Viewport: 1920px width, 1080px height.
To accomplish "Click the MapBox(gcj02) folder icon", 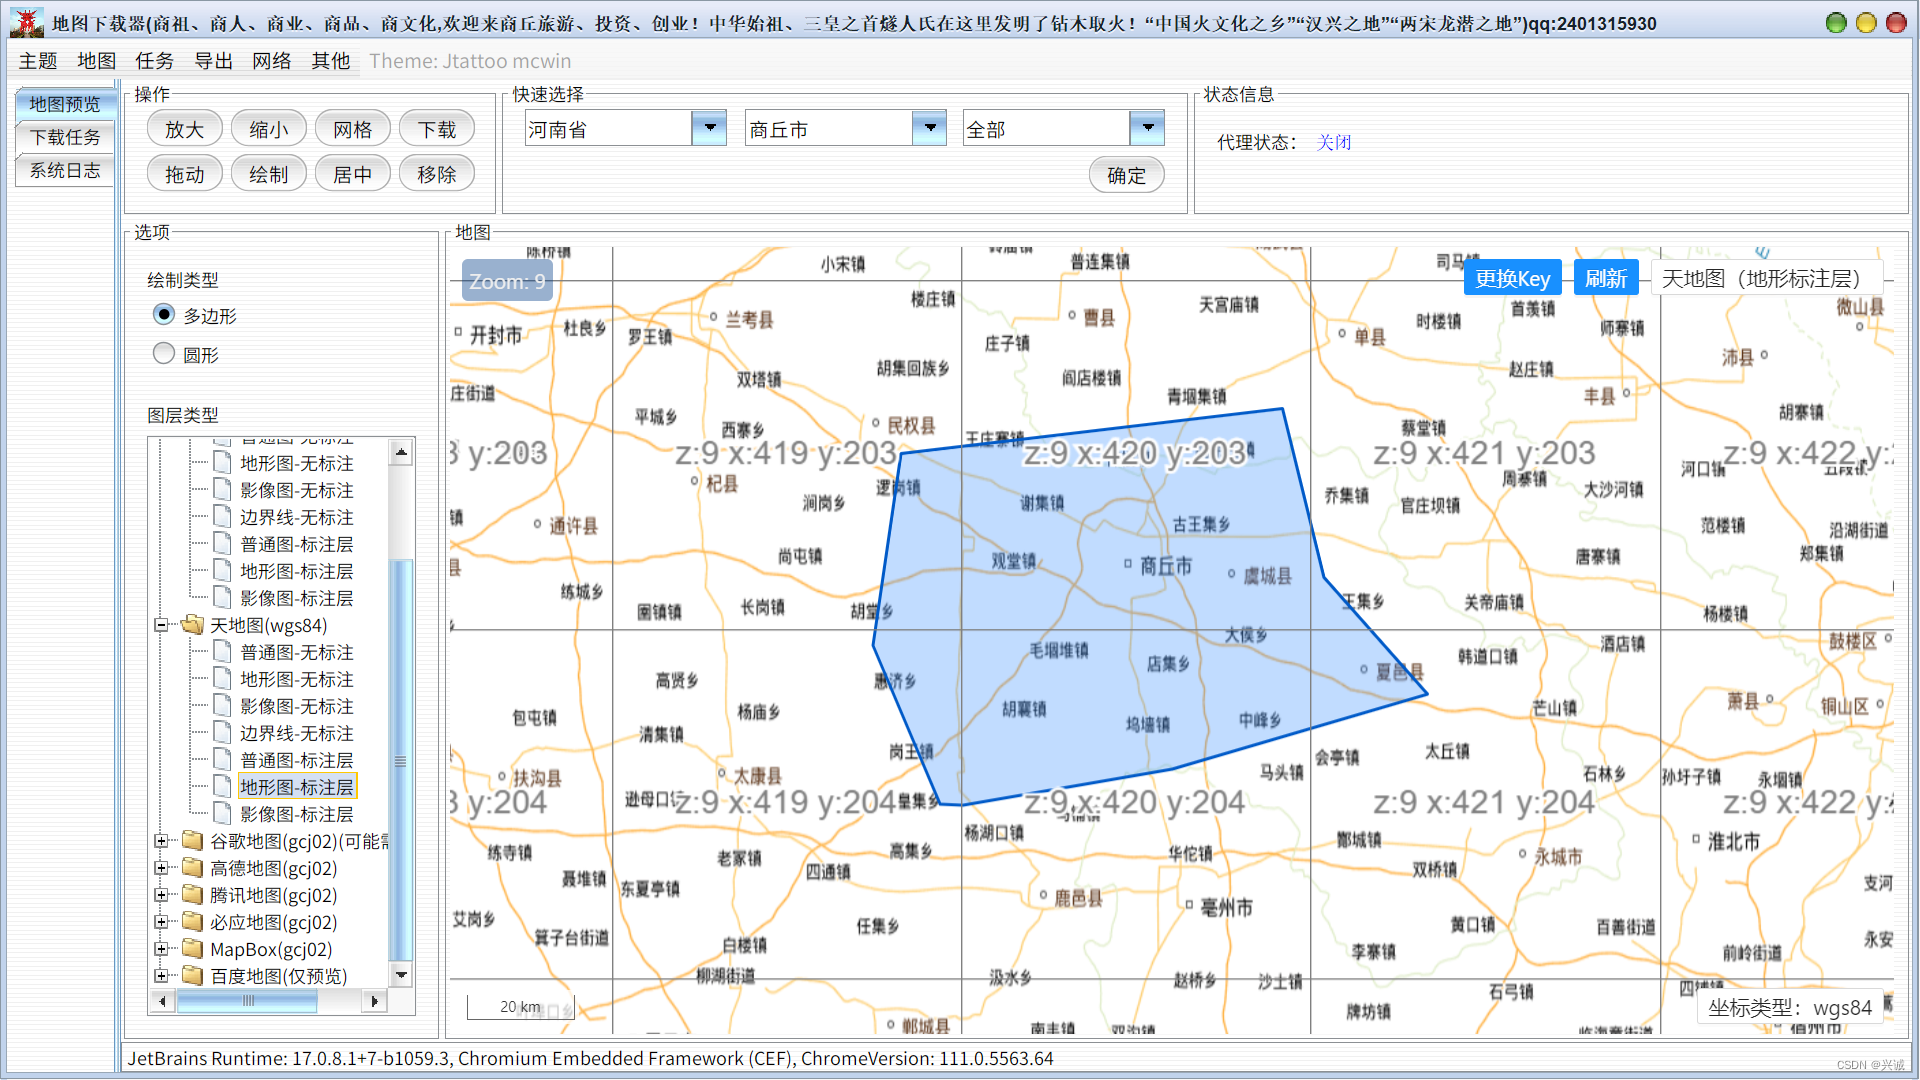I will tap(192, 949).
